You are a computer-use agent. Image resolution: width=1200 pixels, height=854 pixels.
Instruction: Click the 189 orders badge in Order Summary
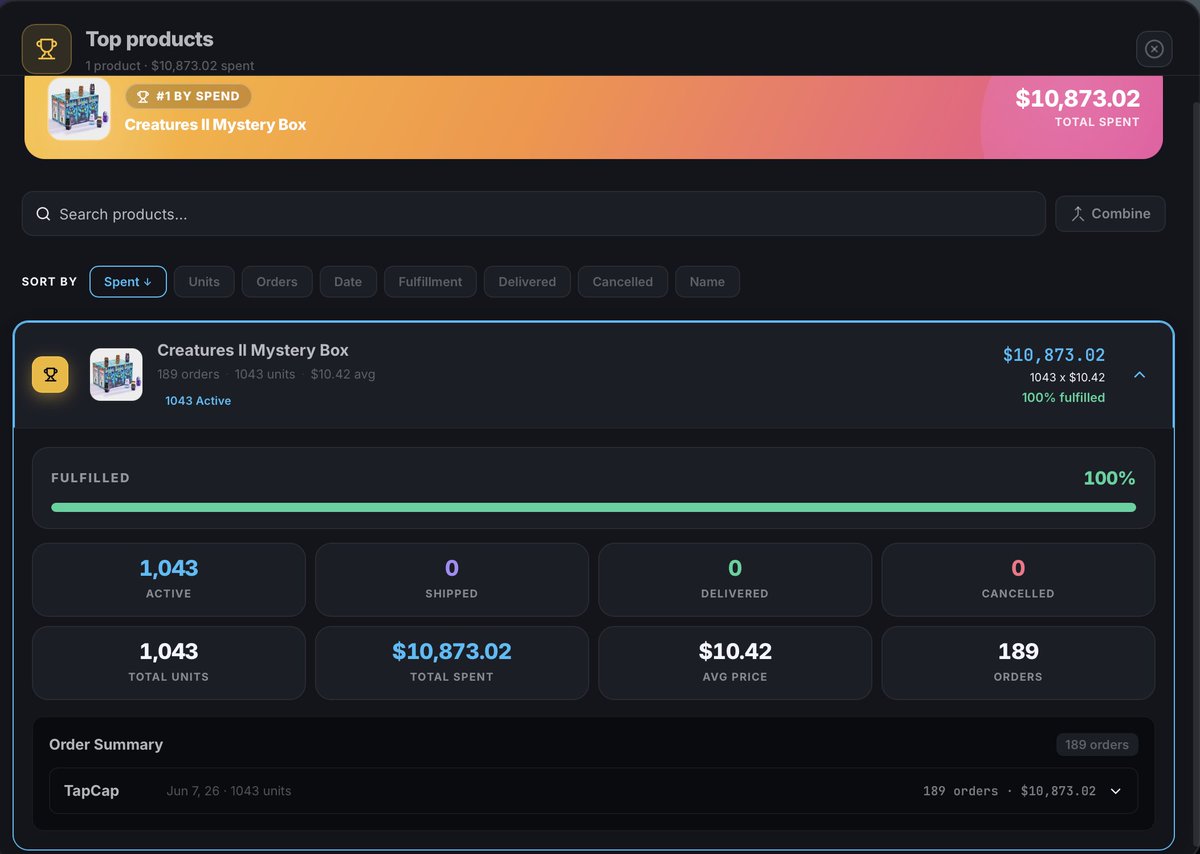point(1097,745)
